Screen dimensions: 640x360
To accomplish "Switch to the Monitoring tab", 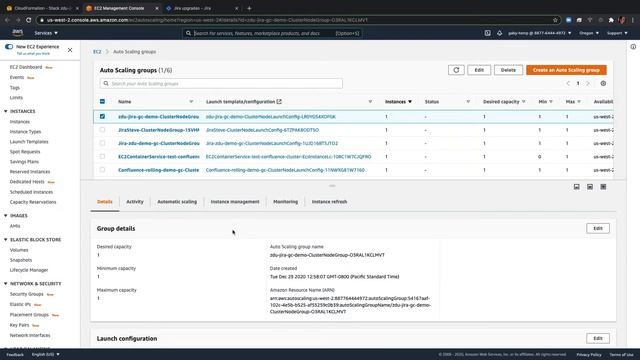I will click(285, 202).
